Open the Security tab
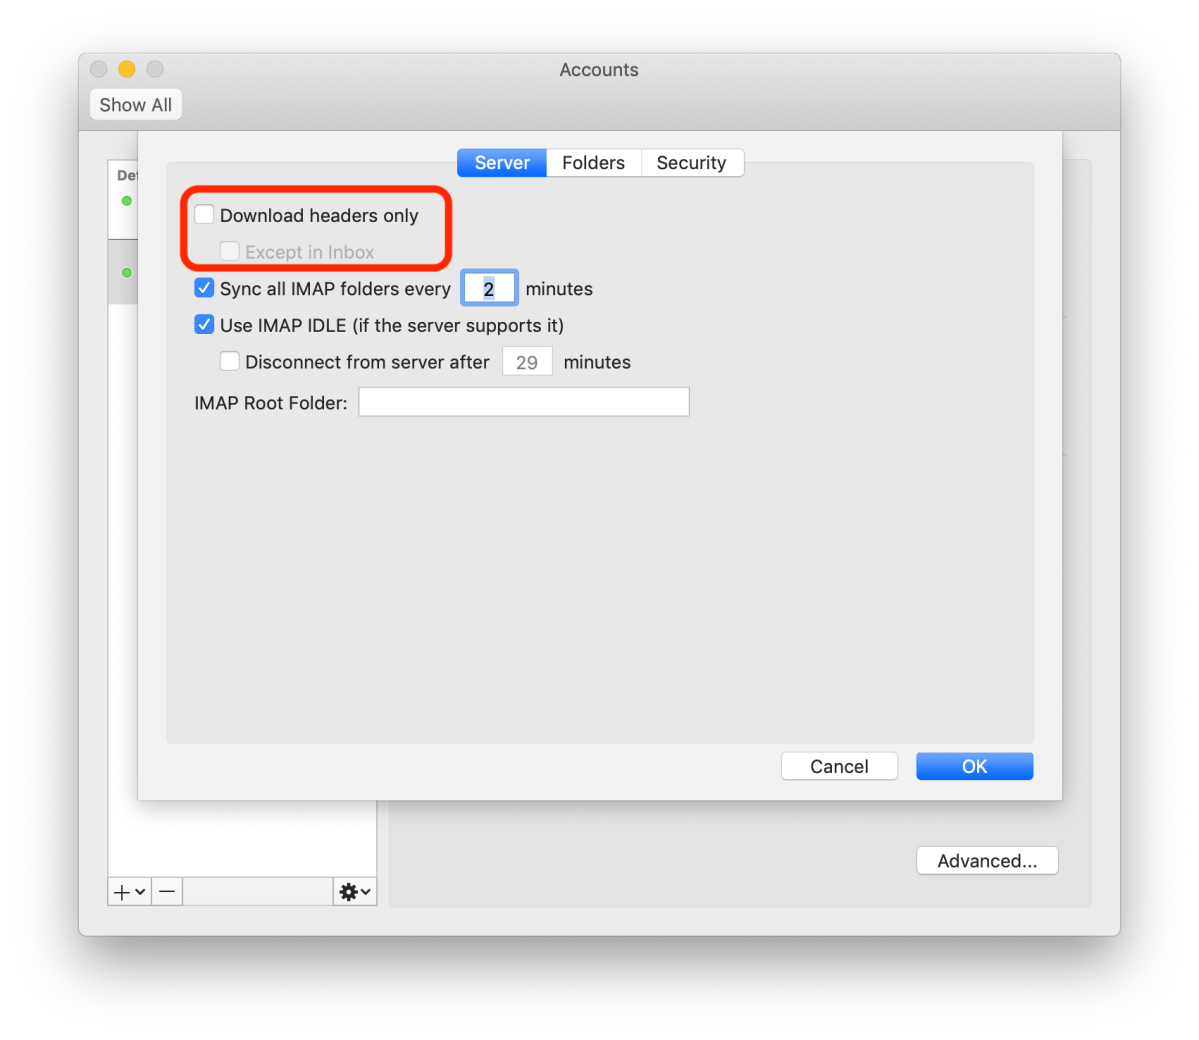This screenshot has height=1040, width=1199. pyautogui.click(x=691, y=163)
